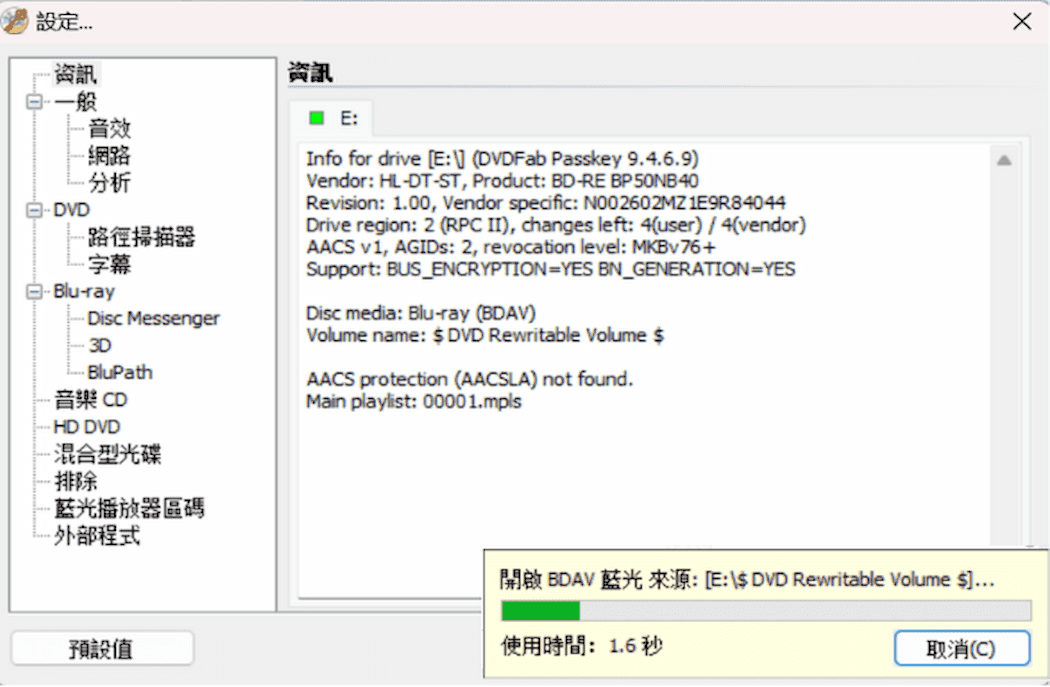This screenshot has height=687, width=1050.
Task: Open 藍光播放器區碼 settings
Action: click(x=129, y=509)
